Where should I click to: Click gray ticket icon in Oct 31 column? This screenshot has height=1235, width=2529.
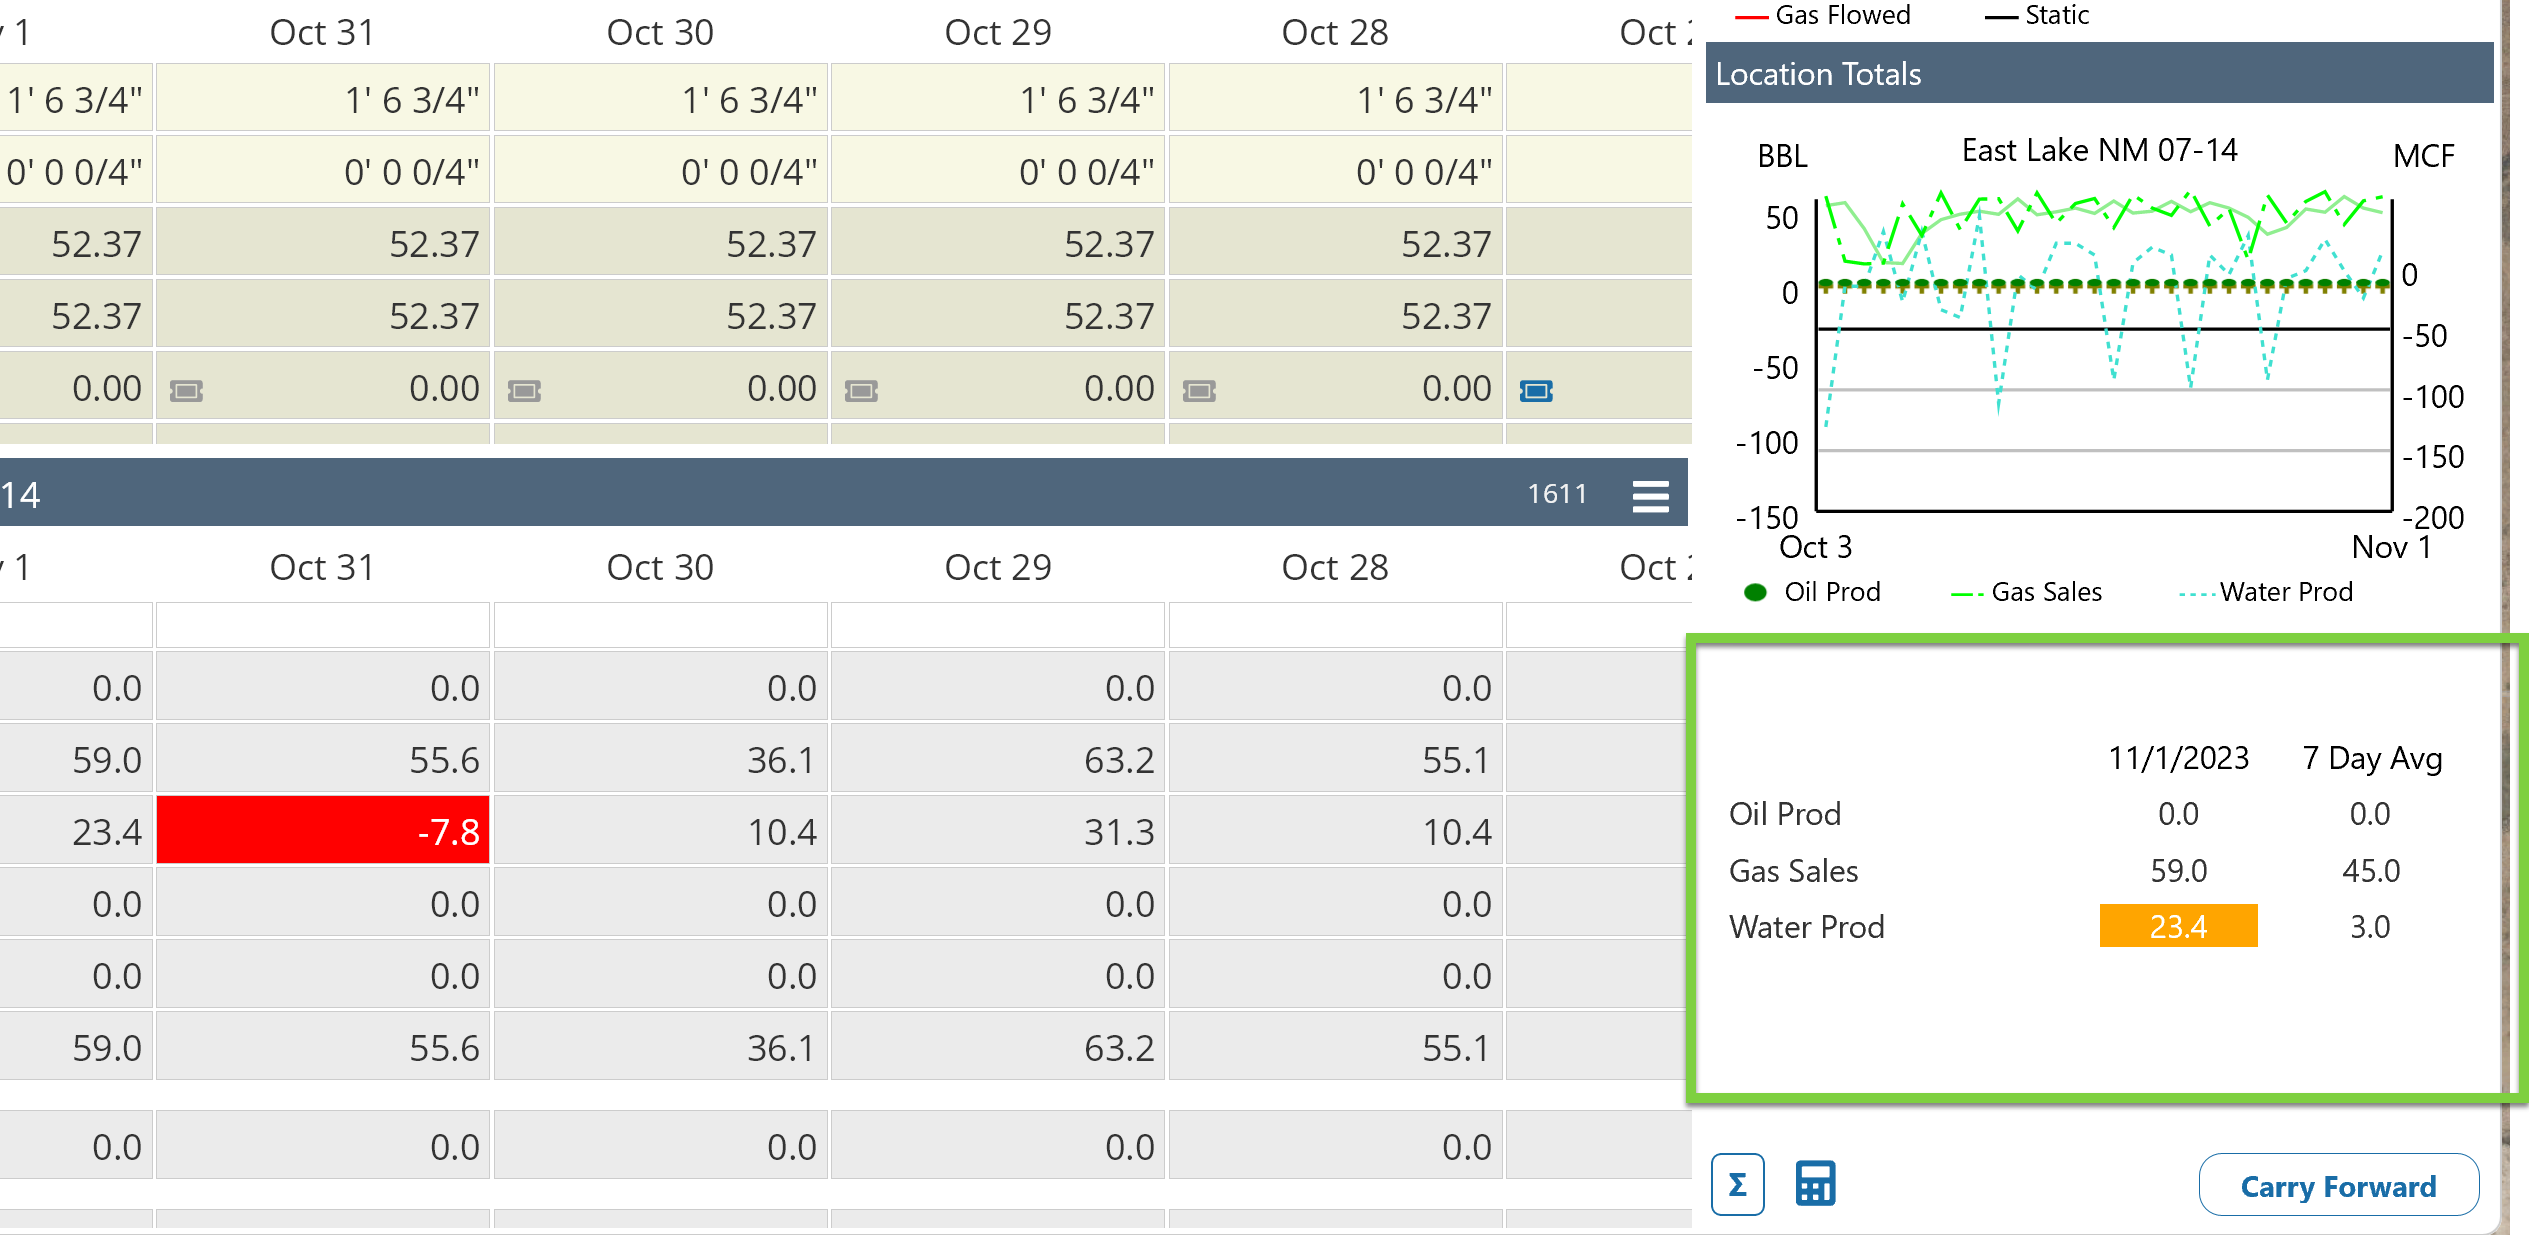pyautogui.click(x=186, y=391)
